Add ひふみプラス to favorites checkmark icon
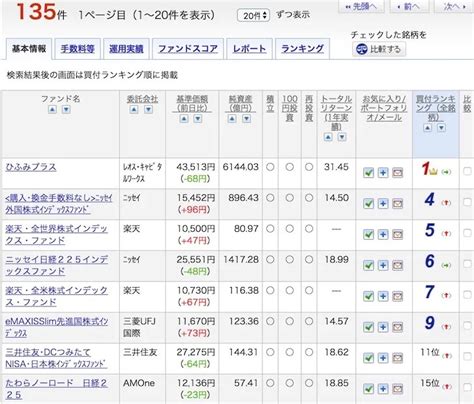 (368, 173)
